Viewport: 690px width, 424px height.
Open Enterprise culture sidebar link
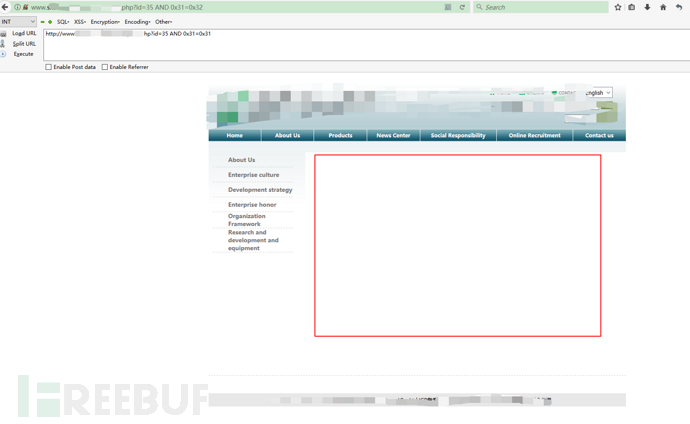[253, 175]
